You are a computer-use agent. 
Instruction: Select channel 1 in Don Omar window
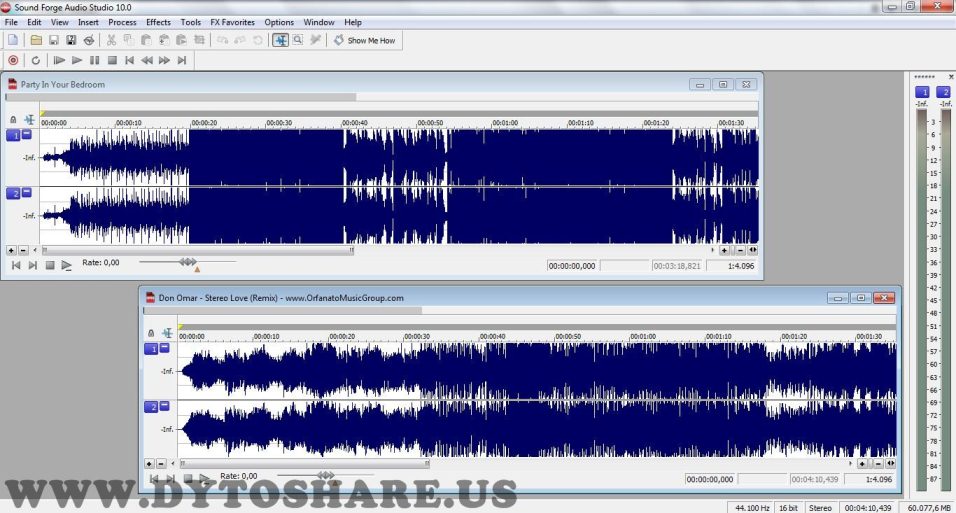(x=151, y=349)
